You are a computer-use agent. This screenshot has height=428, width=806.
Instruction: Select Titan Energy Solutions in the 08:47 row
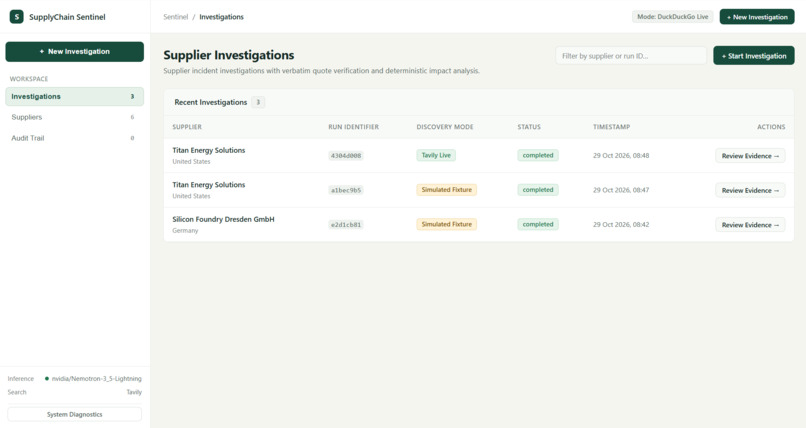209,184
